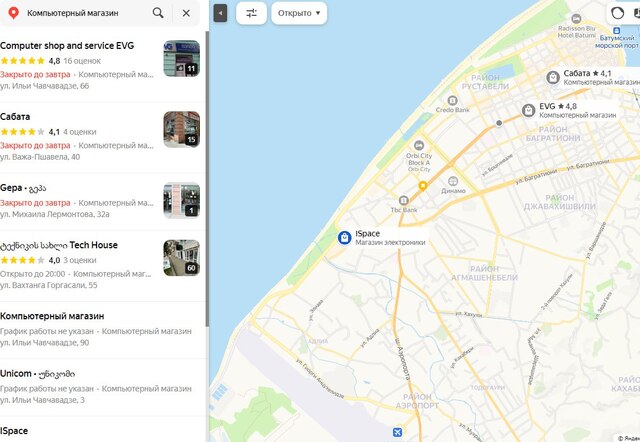This screenshot has height=442, width=640.
Task: Click the Credo Bank map icon
Action: pyautogui.click(x=452, y=100)
